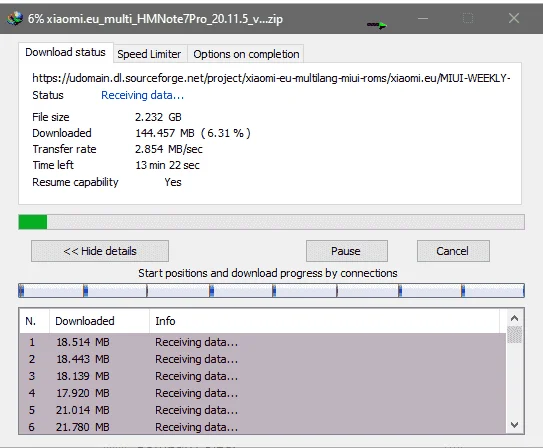Close the download window
Image resolution: width=543 pixels, height=448 pixels.
(514, 18)
